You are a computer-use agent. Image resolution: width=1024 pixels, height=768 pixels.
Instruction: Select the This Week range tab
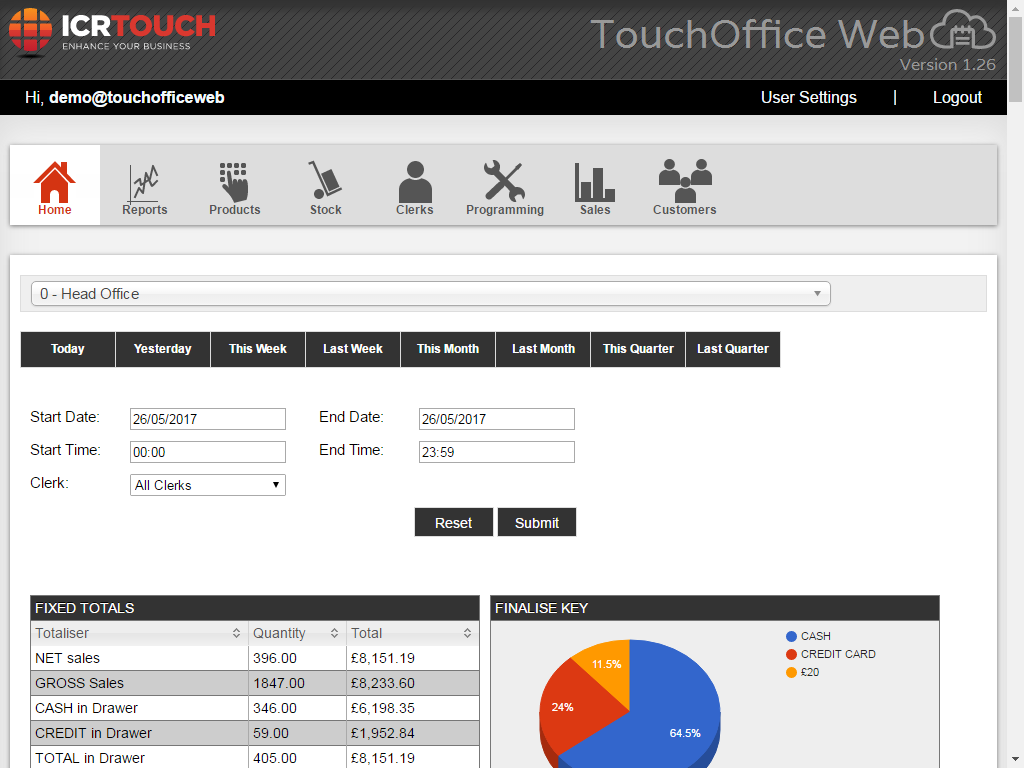click(x=258, y=349)
